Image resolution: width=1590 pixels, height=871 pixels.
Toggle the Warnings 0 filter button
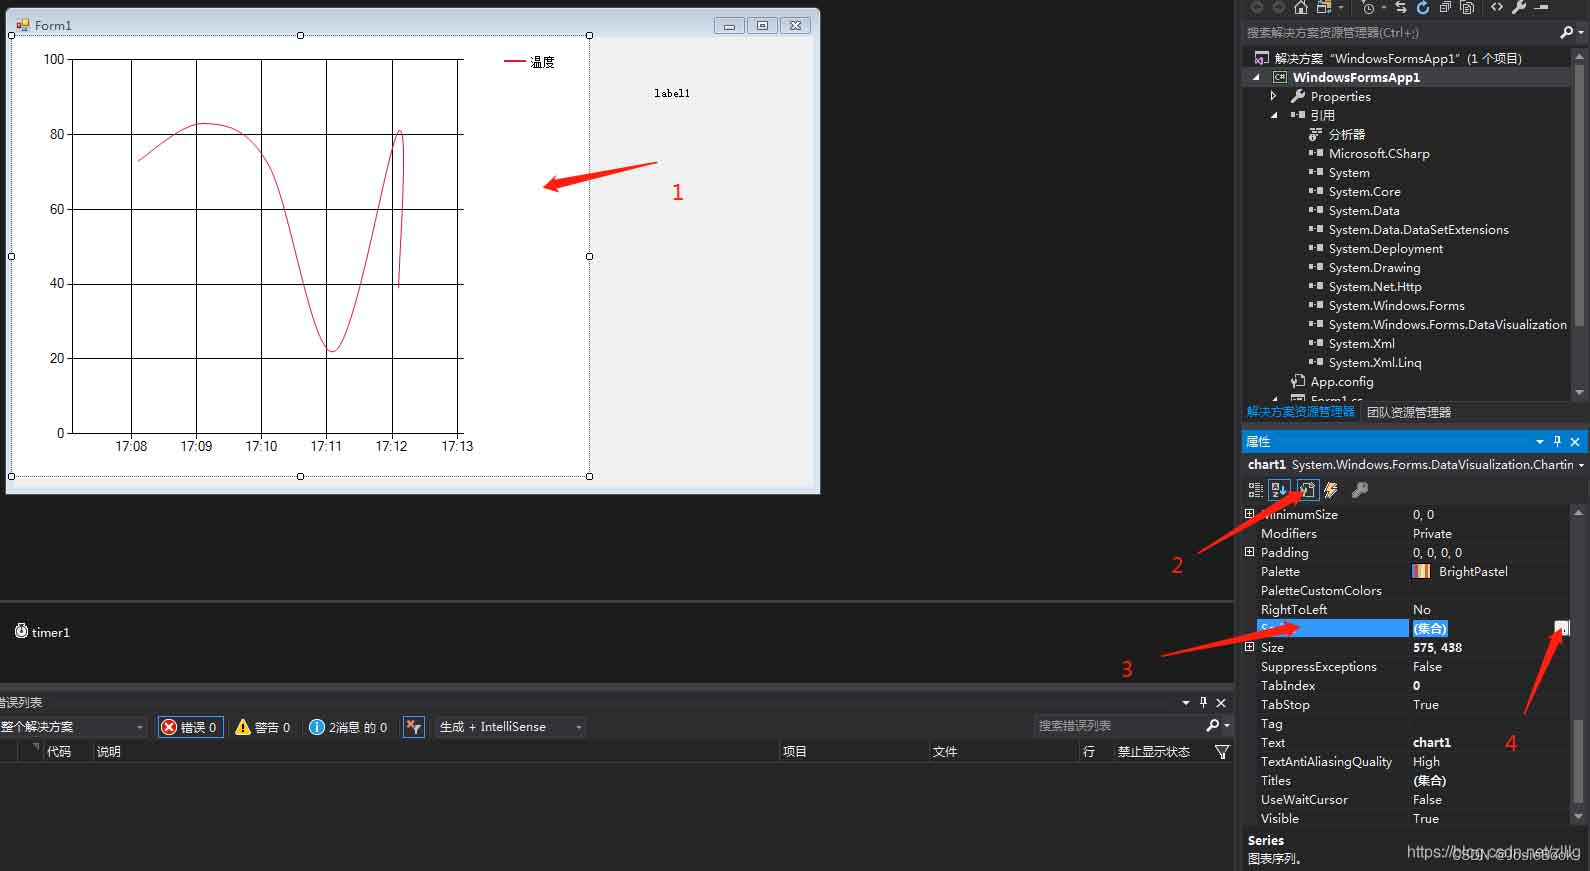click(x=262, y=727)
